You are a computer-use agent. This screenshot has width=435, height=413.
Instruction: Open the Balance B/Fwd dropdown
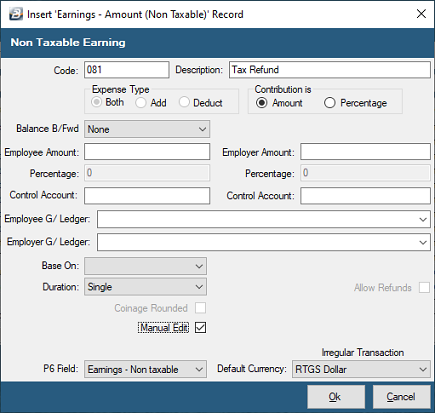coord(147,129)
